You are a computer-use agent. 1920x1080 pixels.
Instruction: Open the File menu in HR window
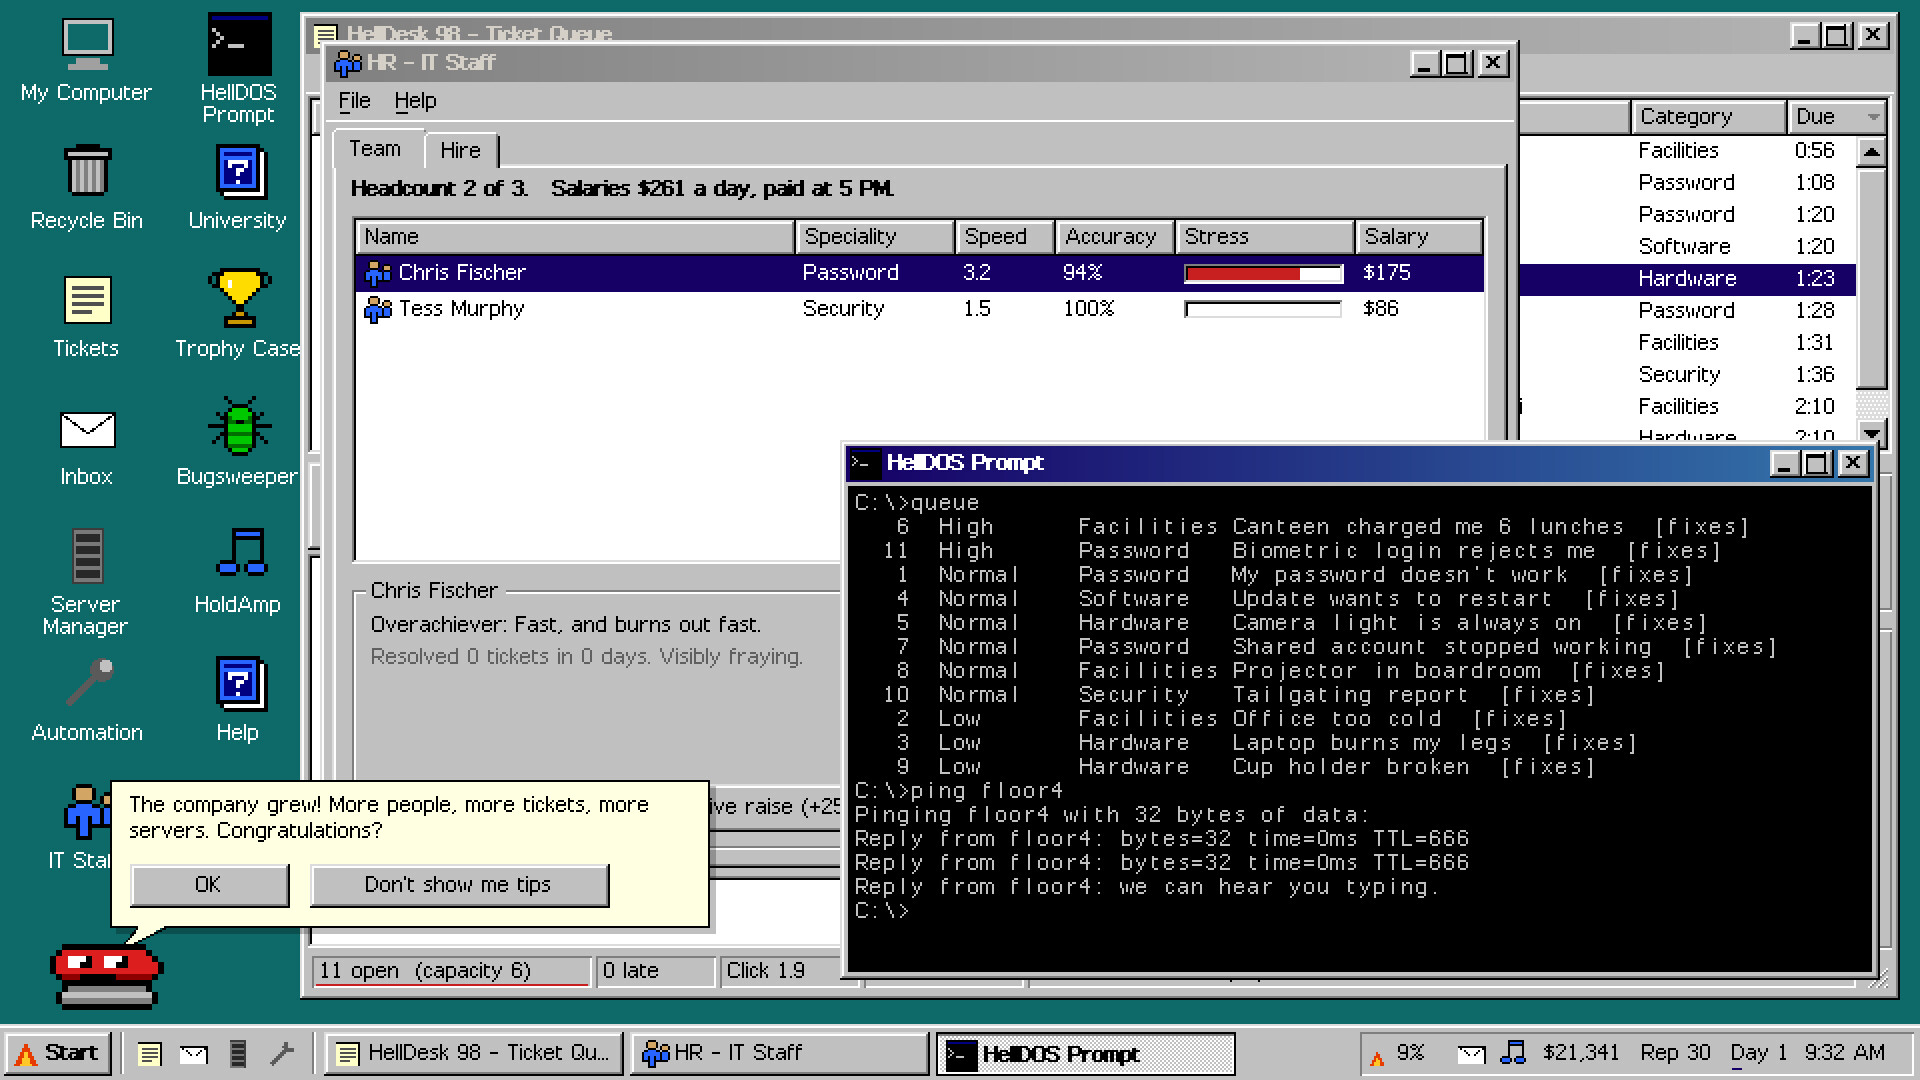pyautogui.click(x=354, y=101)
